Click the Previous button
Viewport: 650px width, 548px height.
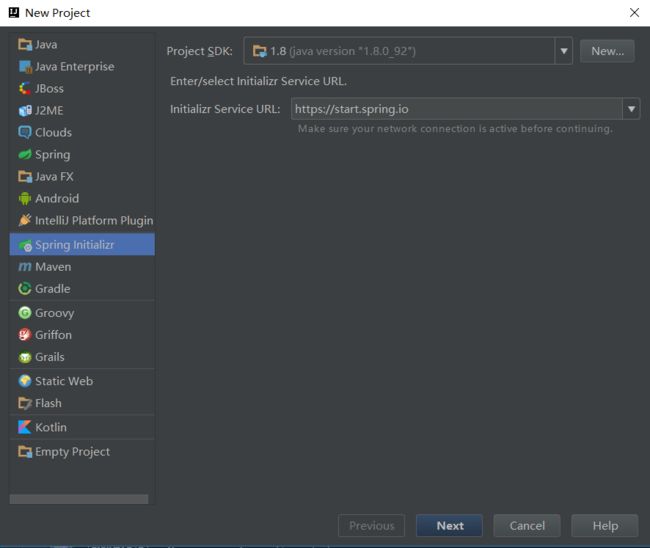(371, 526)
